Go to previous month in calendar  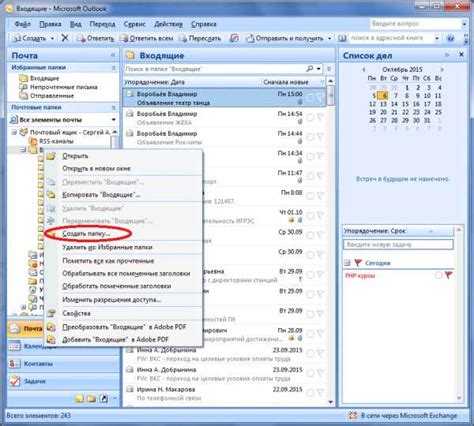364,70
